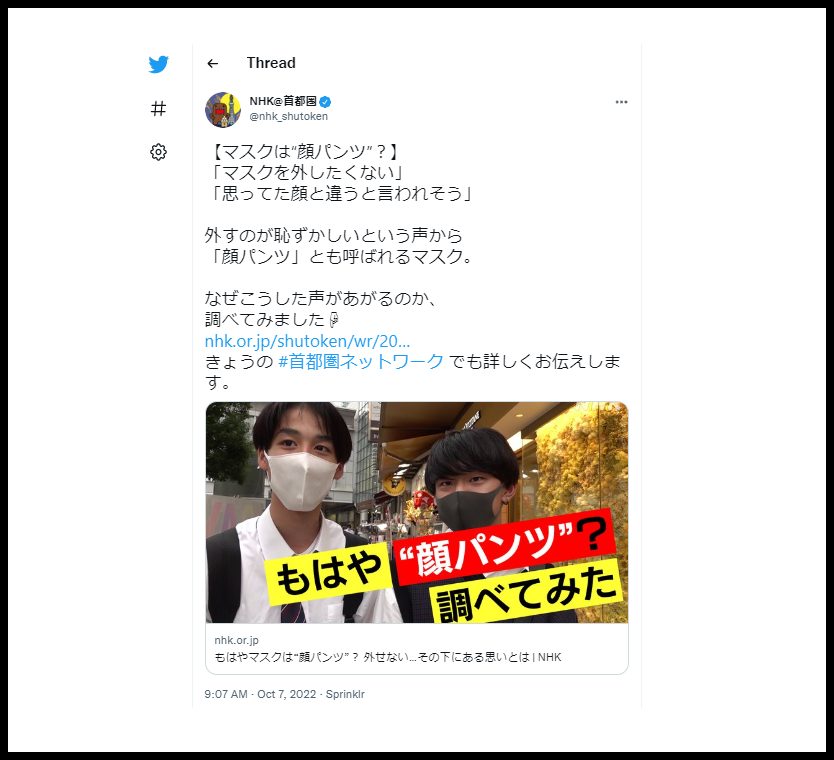Click the Thread heading
Viewport: 834px width, 760px height.
[271, 63]
